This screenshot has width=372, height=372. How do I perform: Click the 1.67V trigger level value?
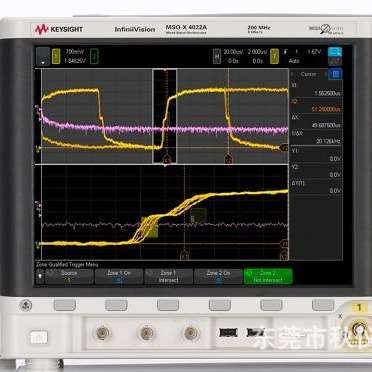click(314, 52)
